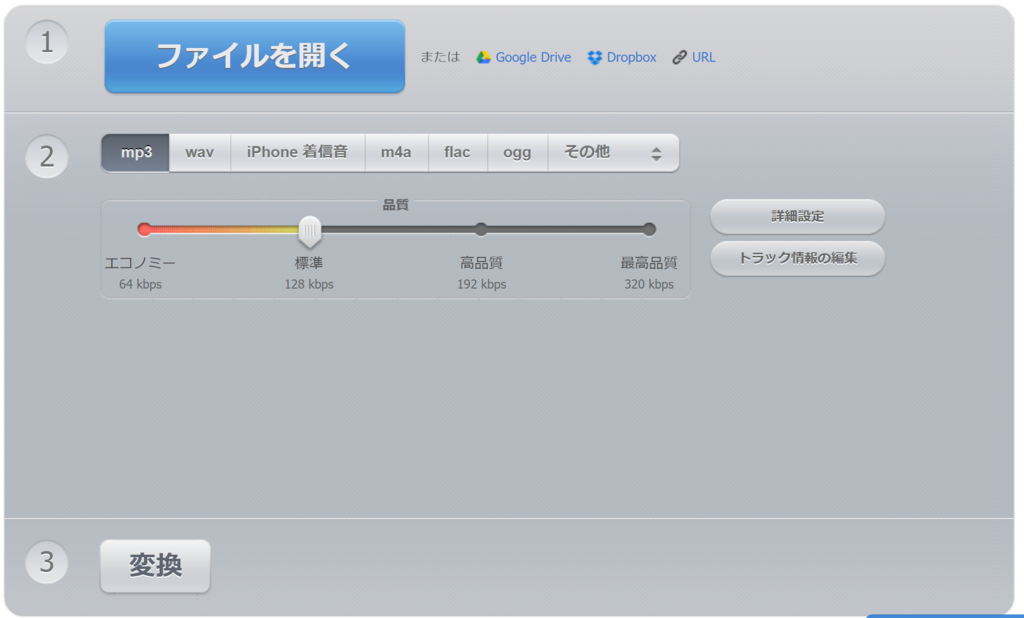Click the 320 kbps label

[648, 284]
